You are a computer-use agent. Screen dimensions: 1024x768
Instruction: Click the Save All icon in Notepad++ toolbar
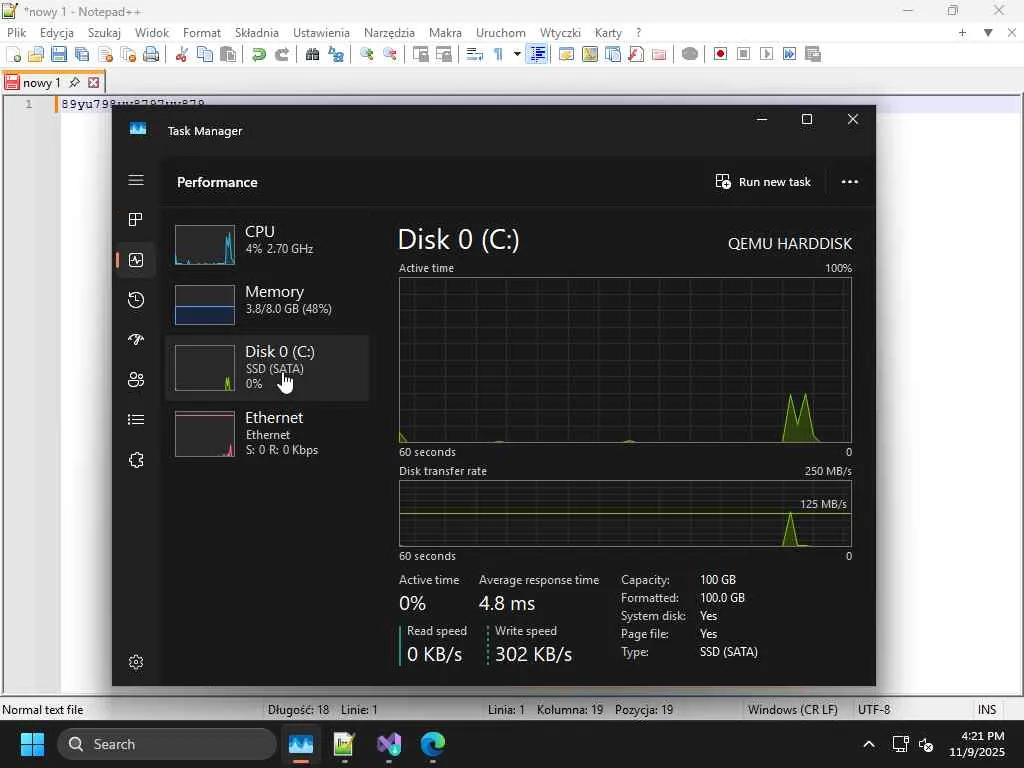coord(82,54)
